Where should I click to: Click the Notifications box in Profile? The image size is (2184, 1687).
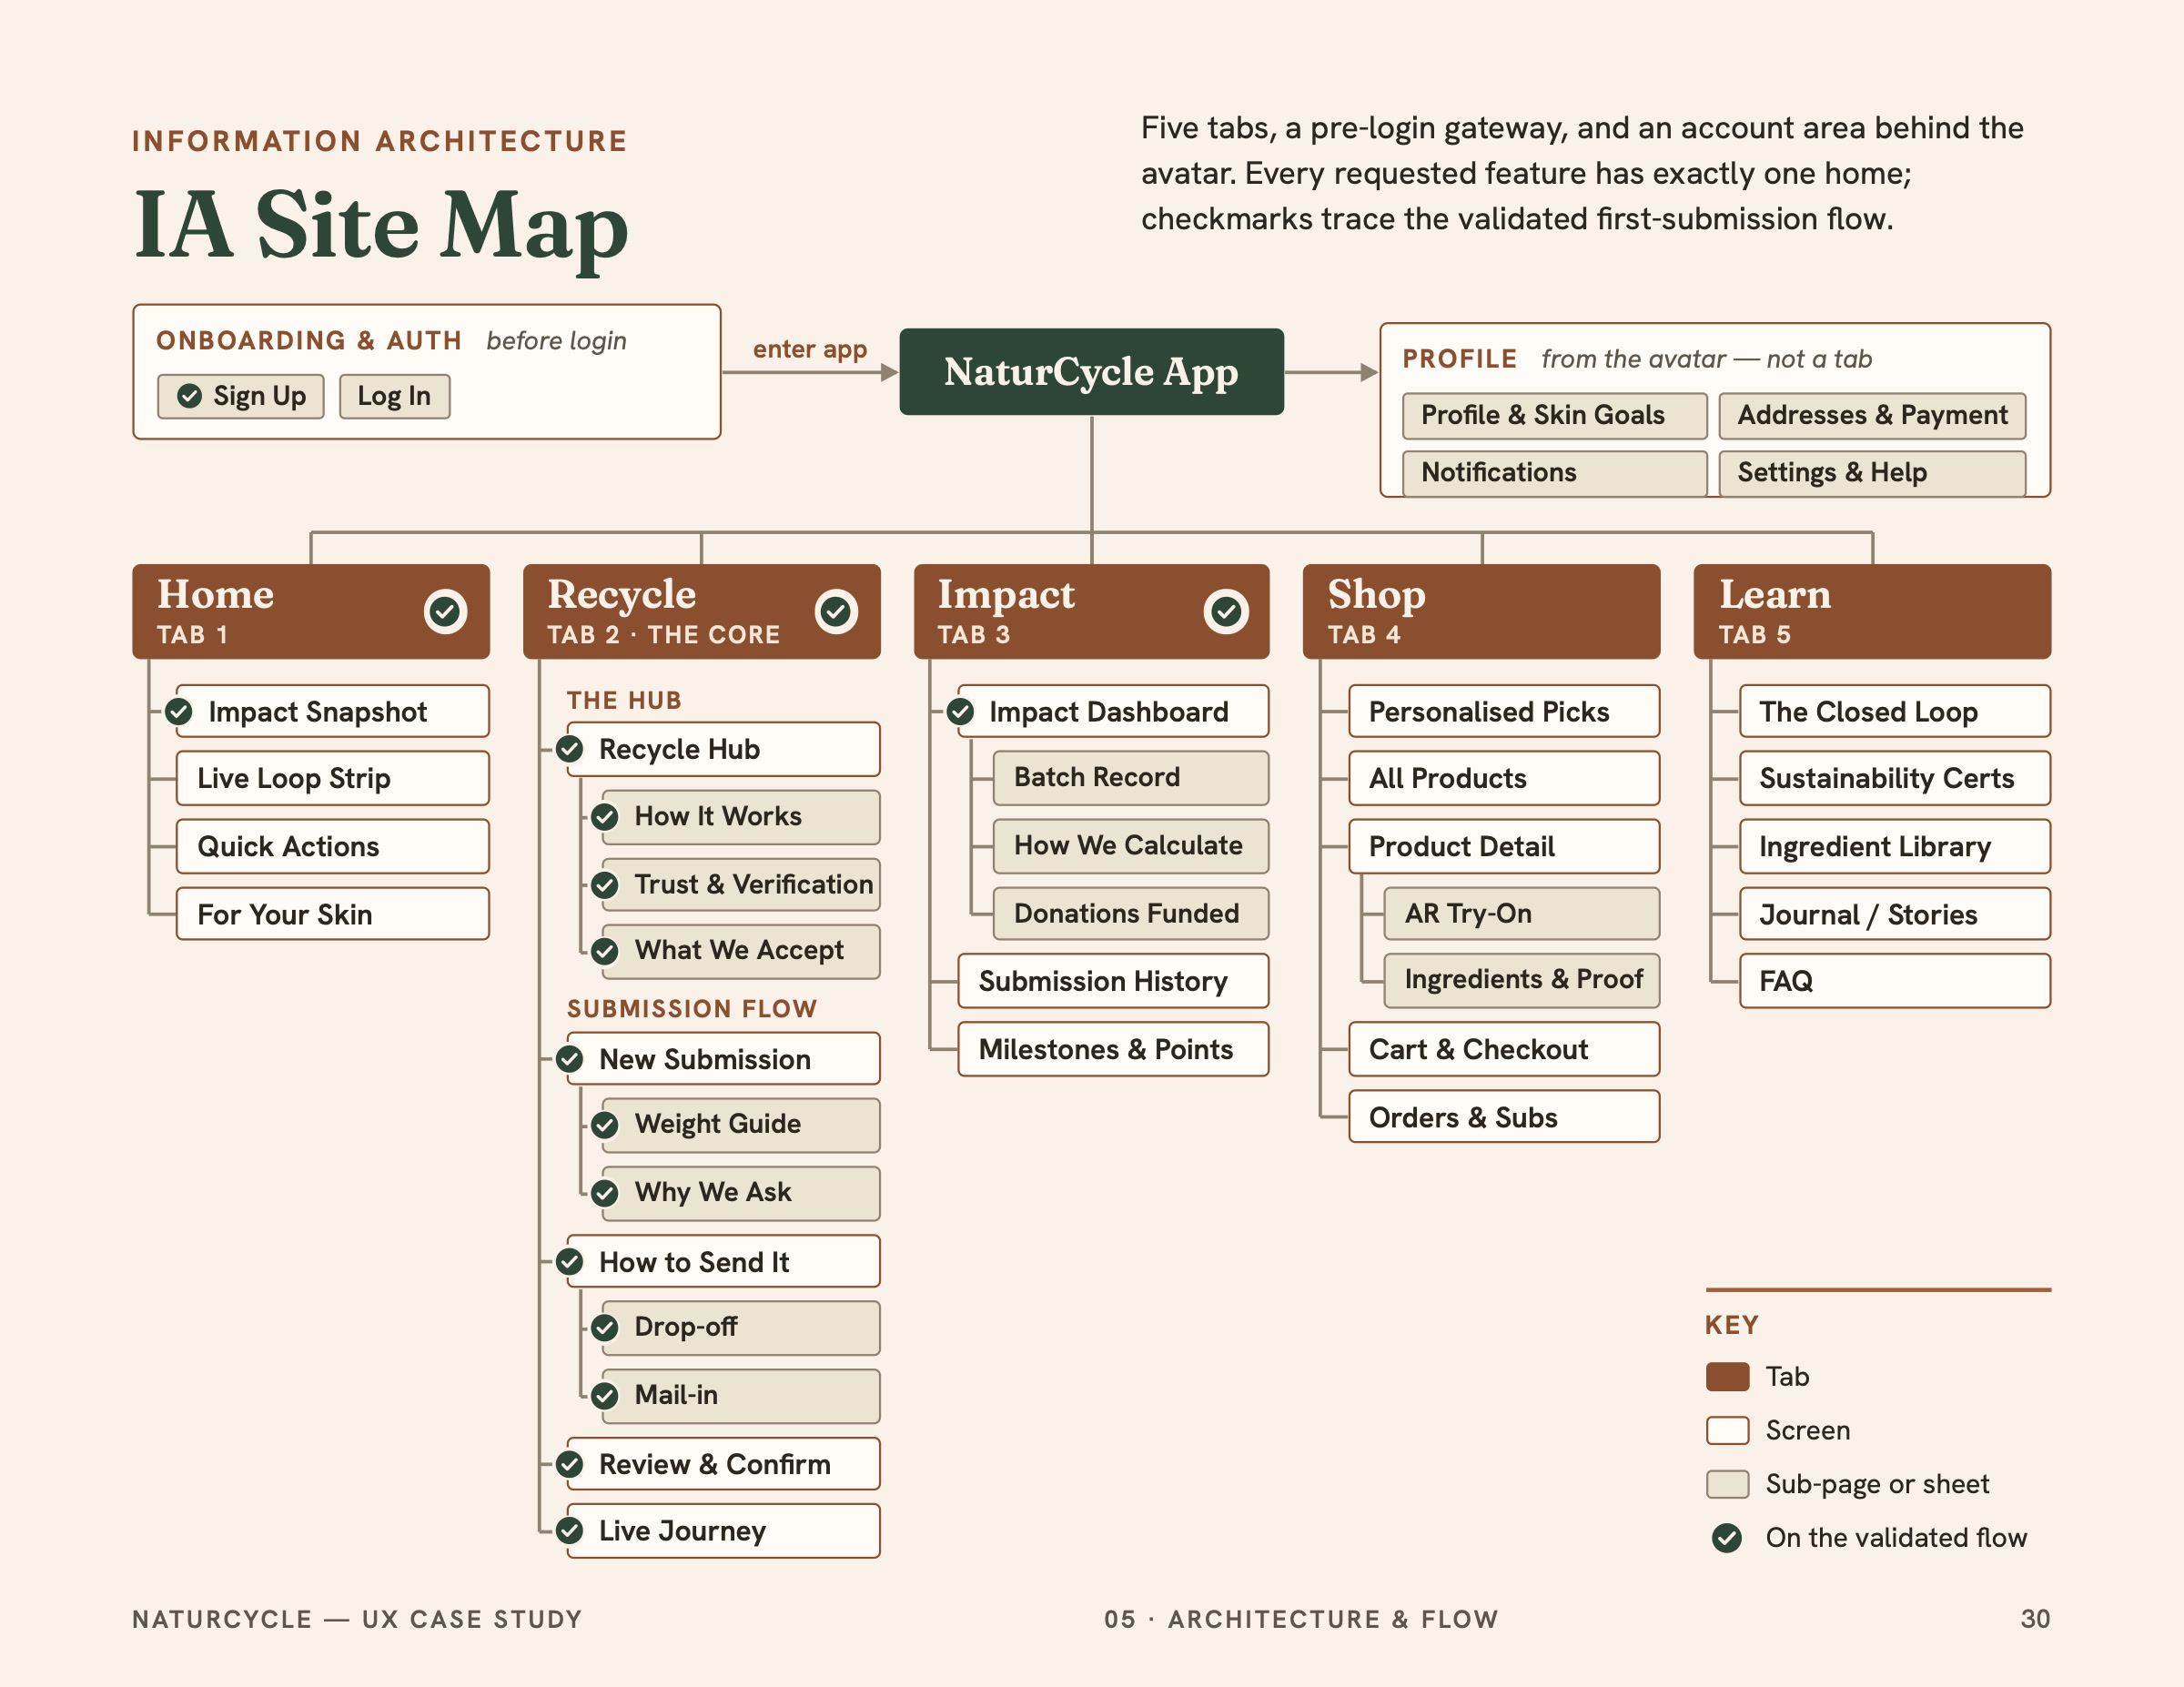click(x=1554, y=473)
